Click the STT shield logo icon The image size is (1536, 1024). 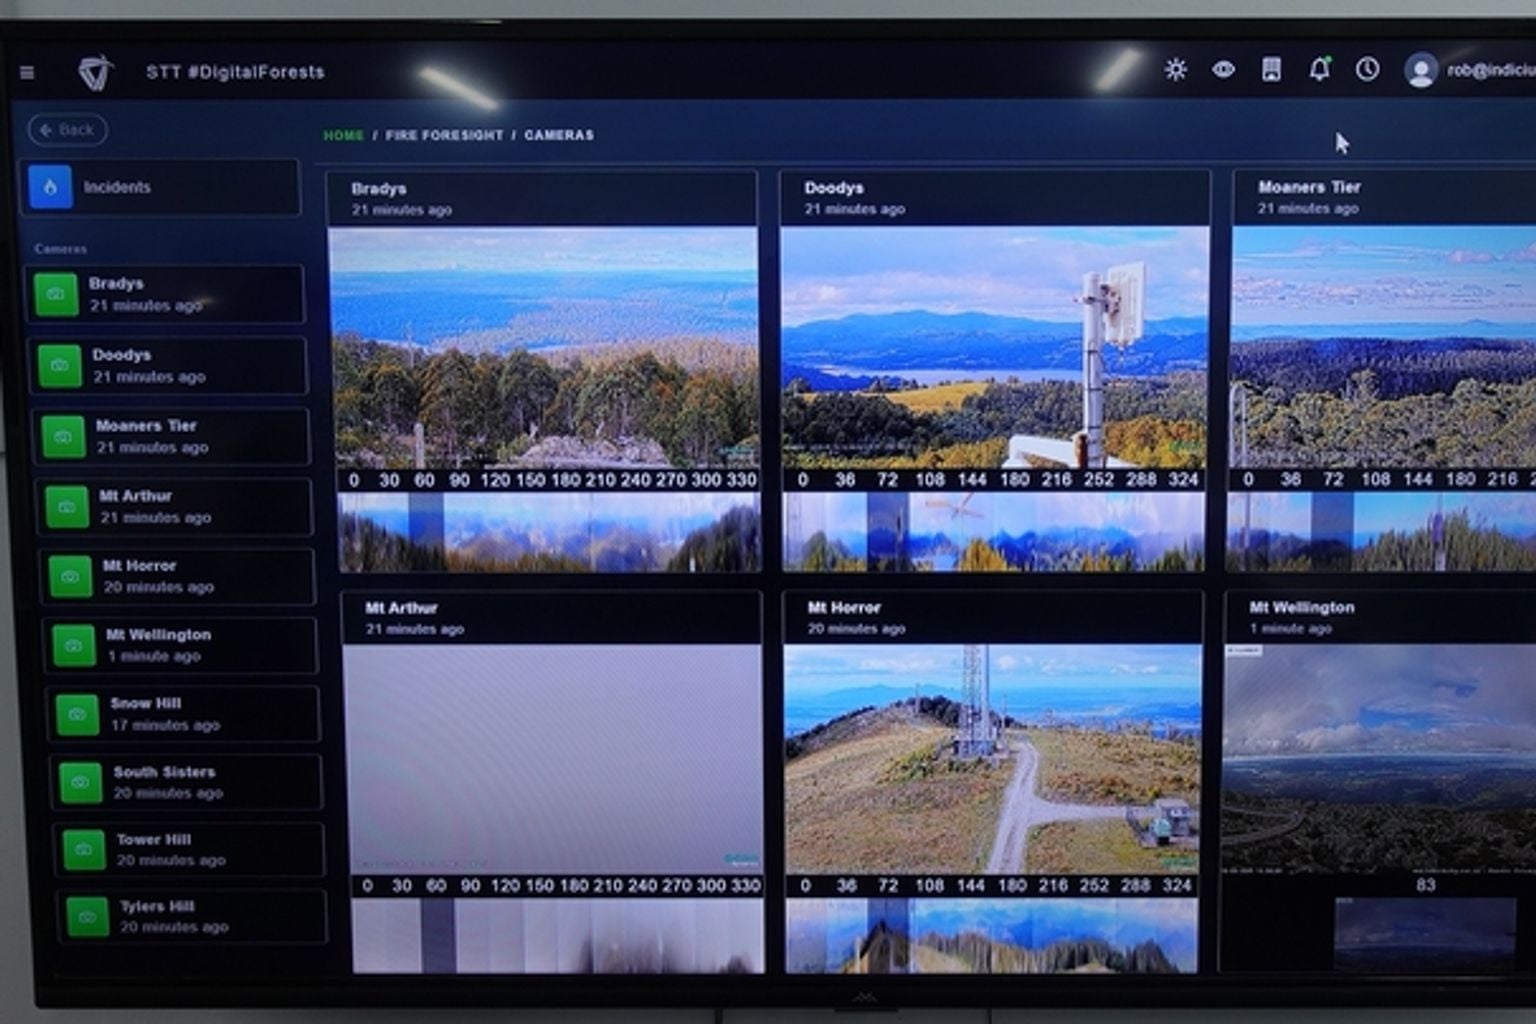coord(96,72)
